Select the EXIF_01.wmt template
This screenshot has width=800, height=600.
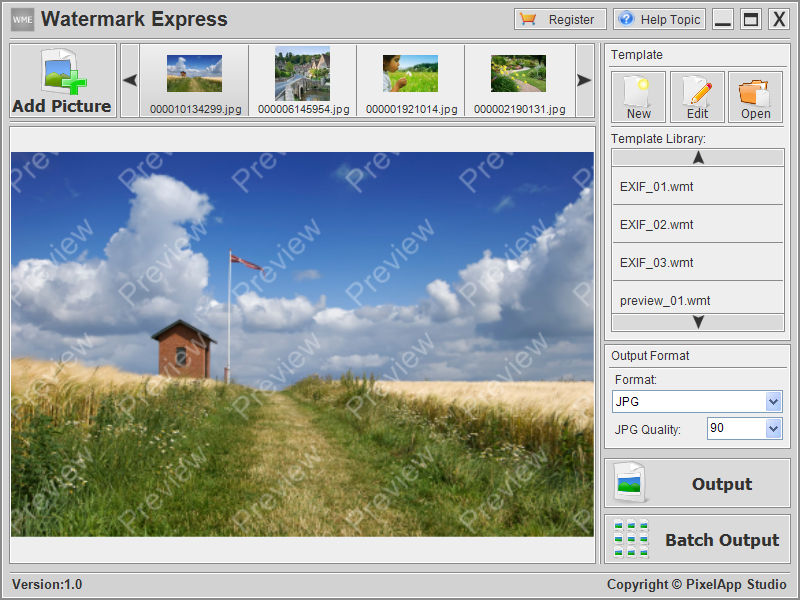(697, 187)
